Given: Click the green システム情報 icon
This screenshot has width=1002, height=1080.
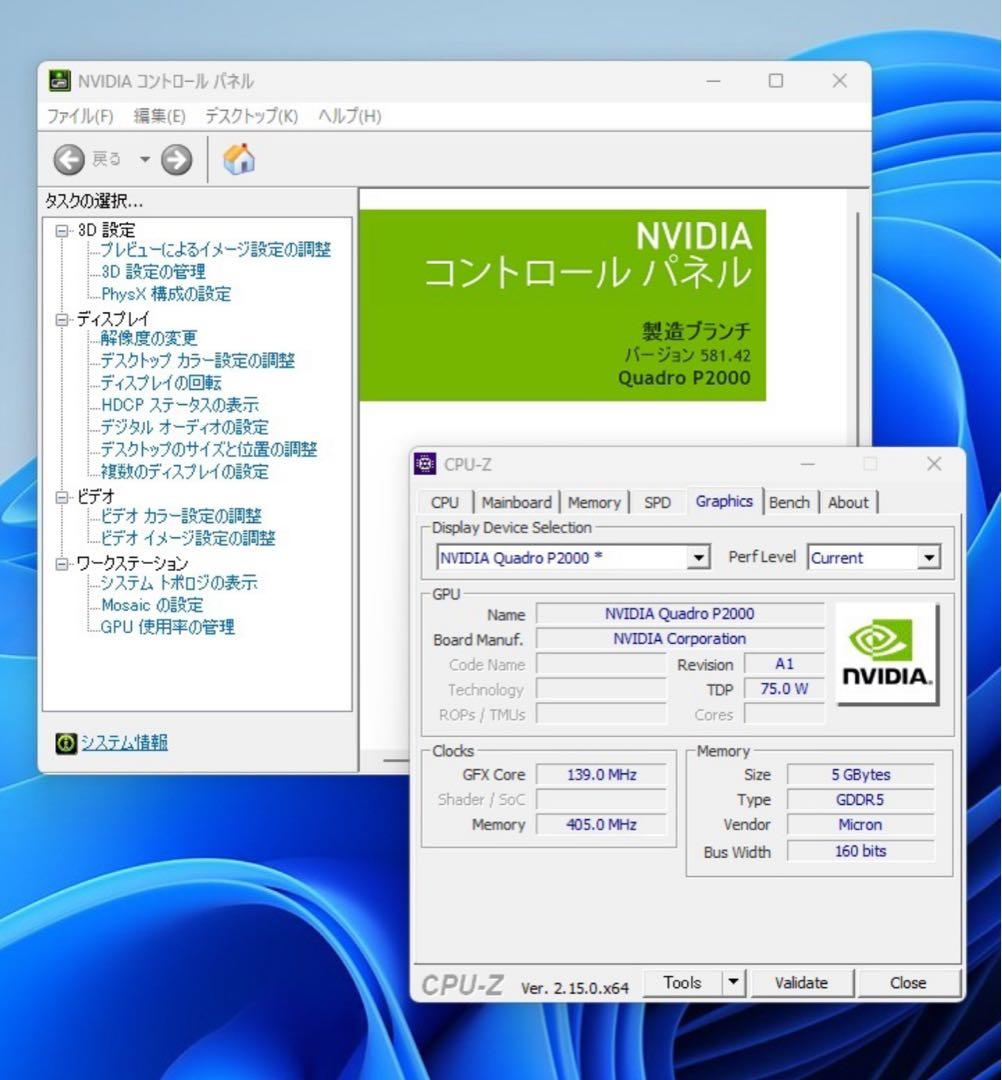Looking at the screenshot, I should point(65,742).
